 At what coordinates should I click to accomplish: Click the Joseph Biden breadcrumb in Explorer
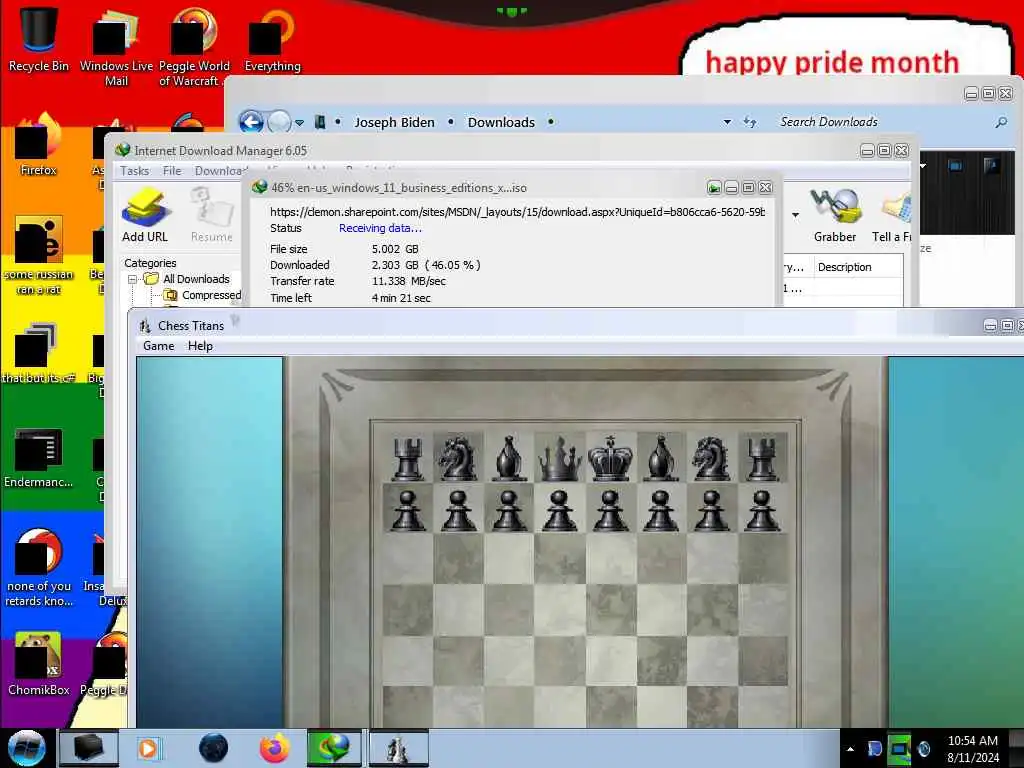point(394,122)
